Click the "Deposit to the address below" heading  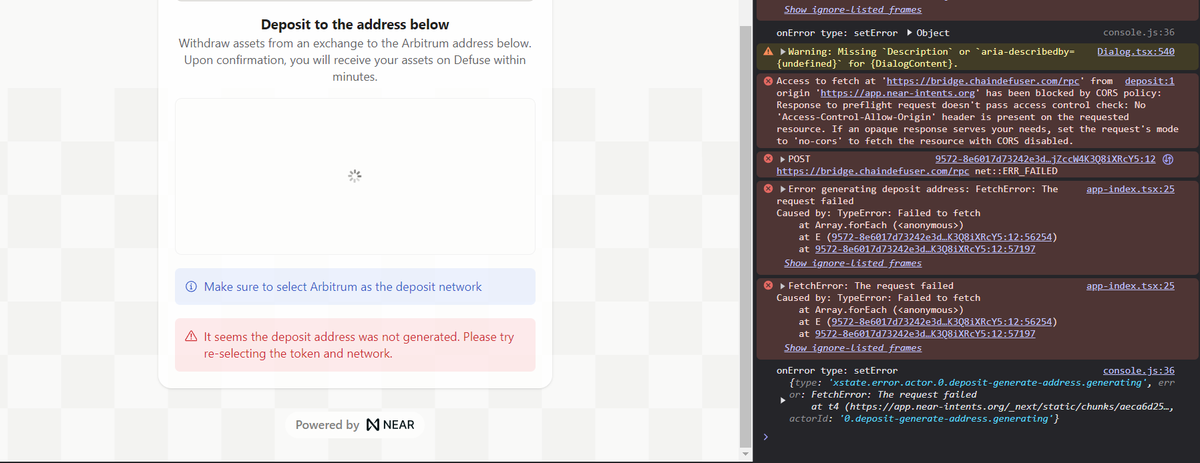coord(355,24)
